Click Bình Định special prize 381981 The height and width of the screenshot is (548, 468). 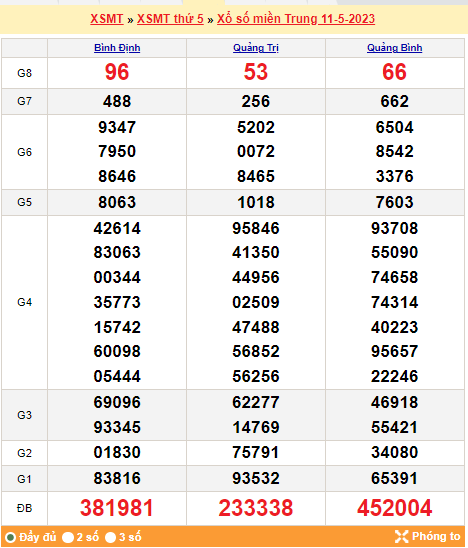tap(117, 508)
